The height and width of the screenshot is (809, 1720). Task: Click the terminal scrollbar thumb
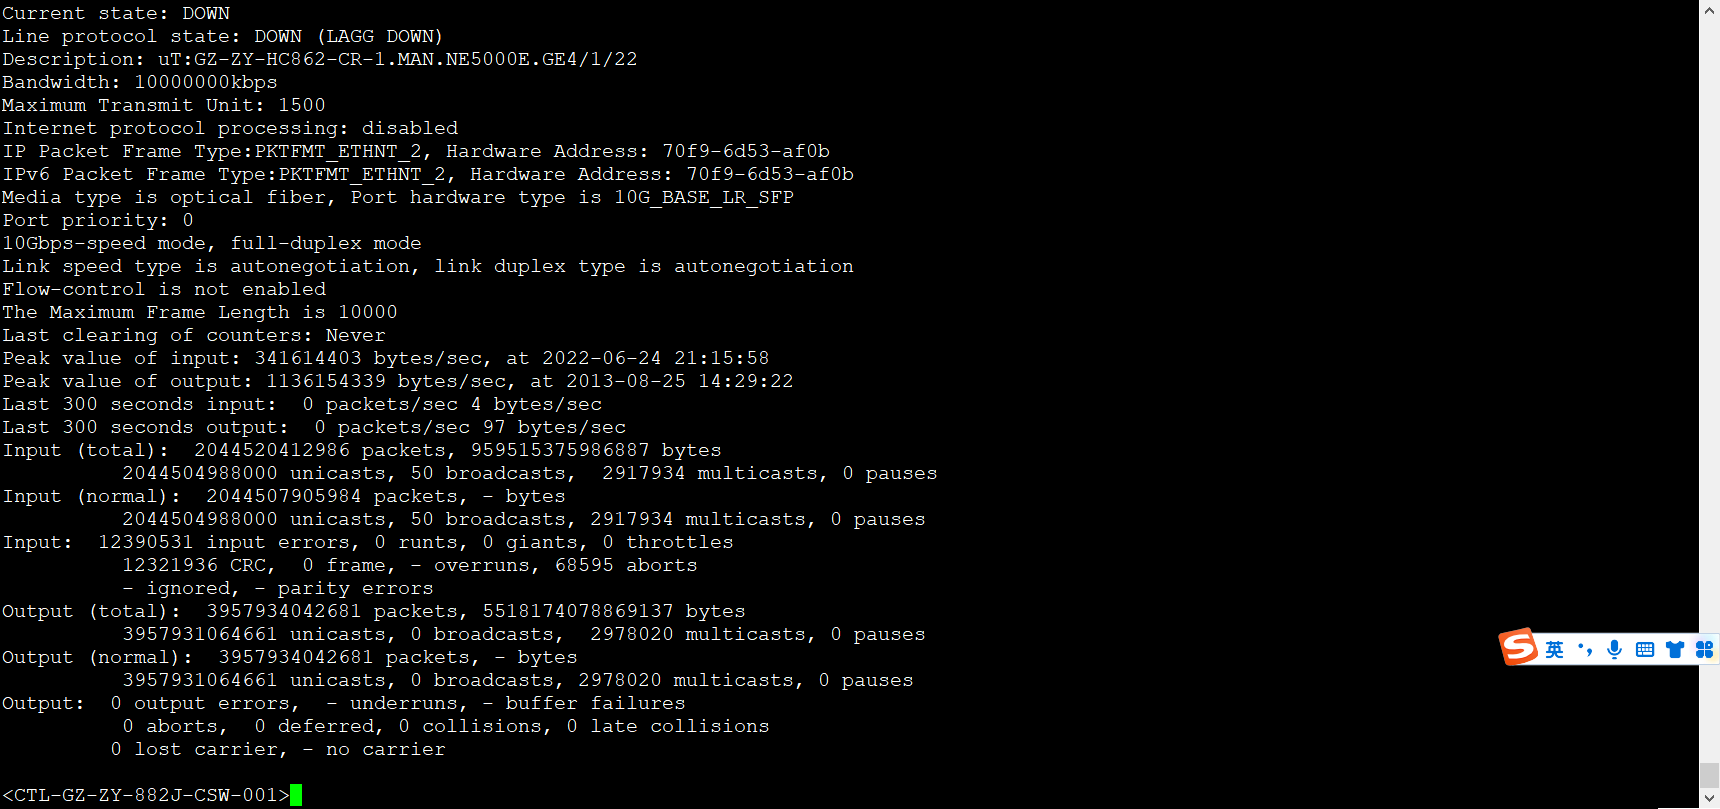click(x=1709, y=775)
